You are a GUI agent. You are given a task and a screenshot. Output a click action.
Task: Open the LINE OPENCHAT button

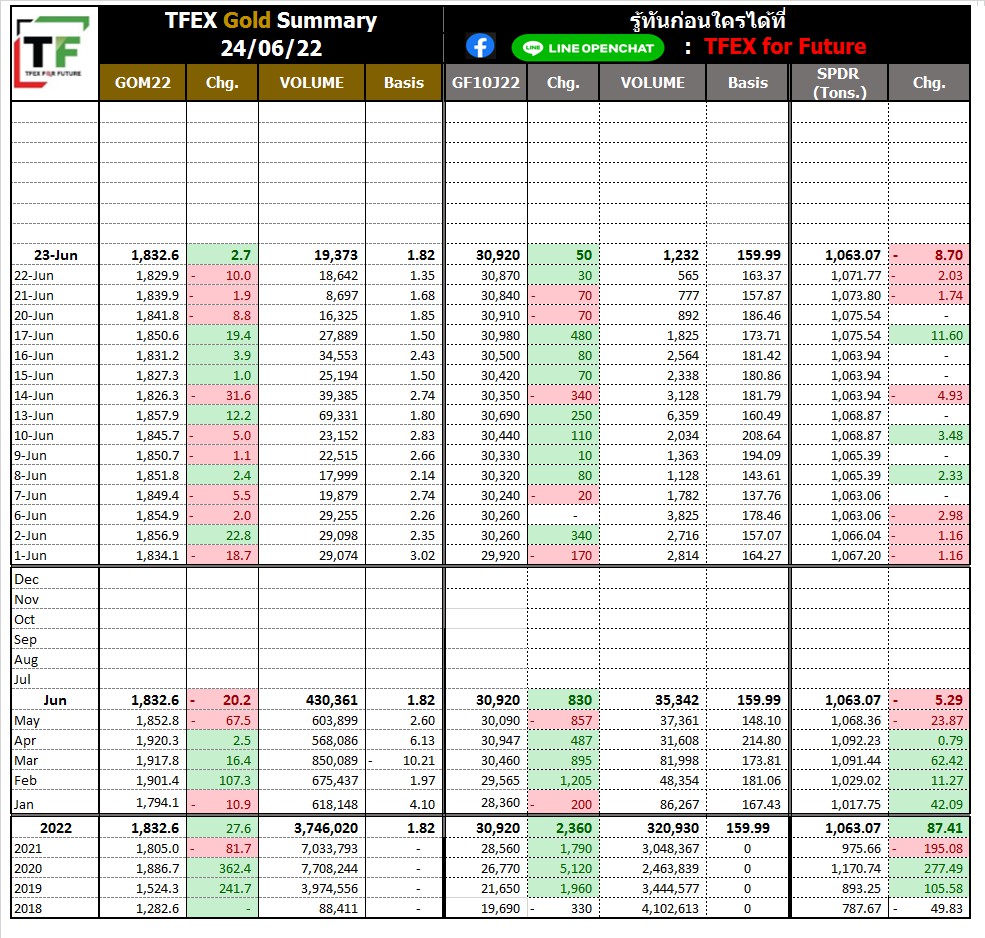[588, 48]
